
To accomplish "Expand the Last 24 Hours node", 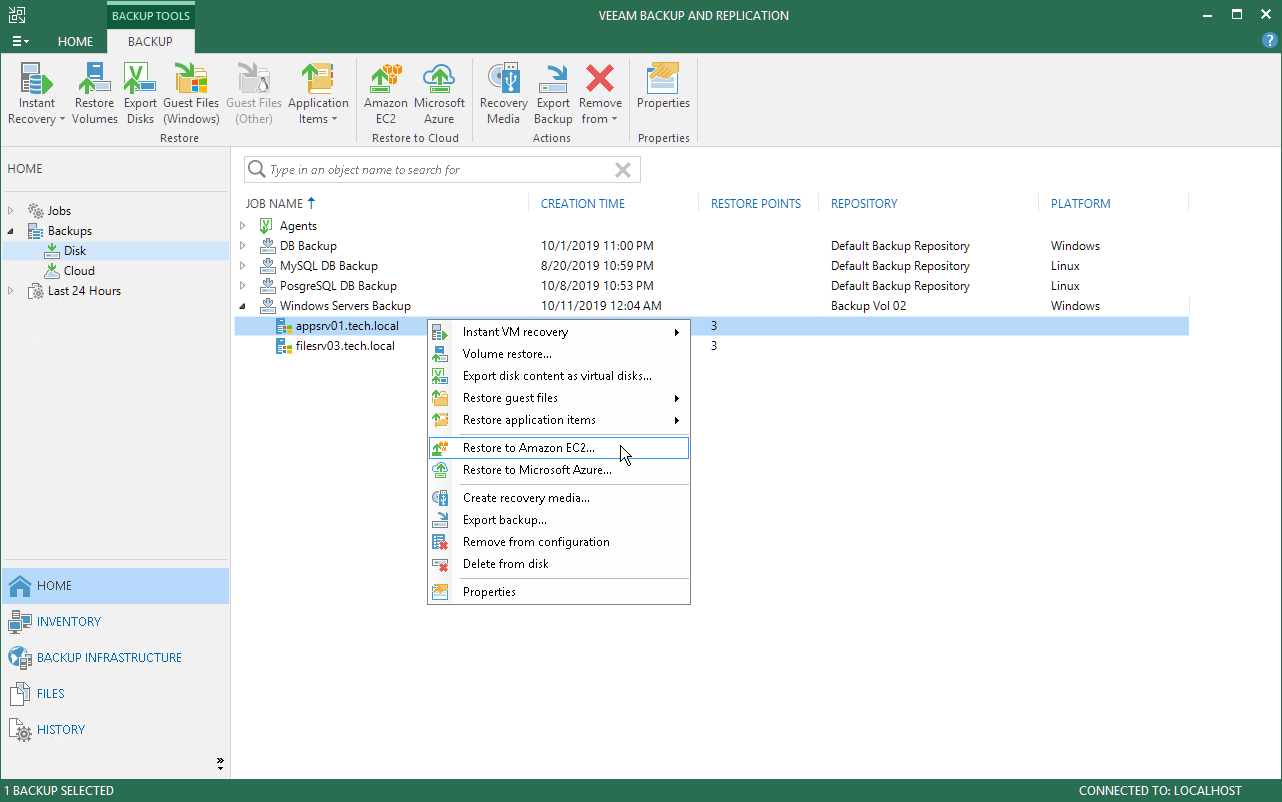I will click(x=11, y=291).
